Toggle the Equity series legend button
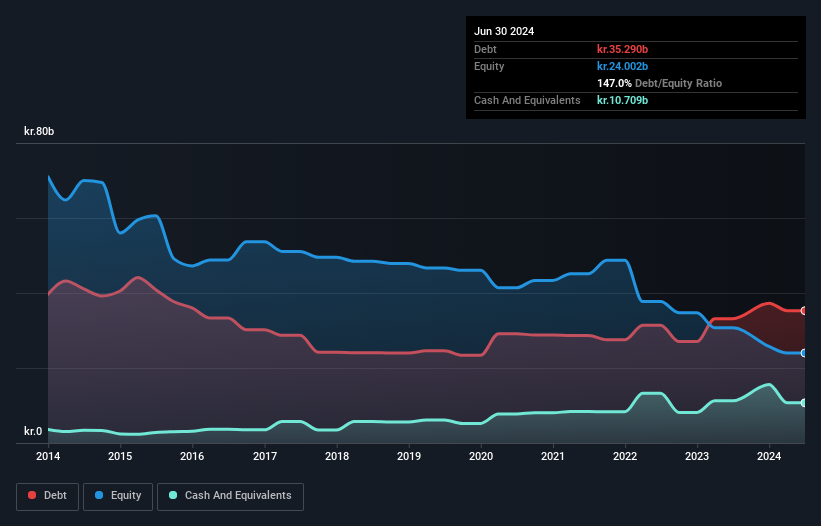Screen dimensions: 821x526 (x=118, y=496)
